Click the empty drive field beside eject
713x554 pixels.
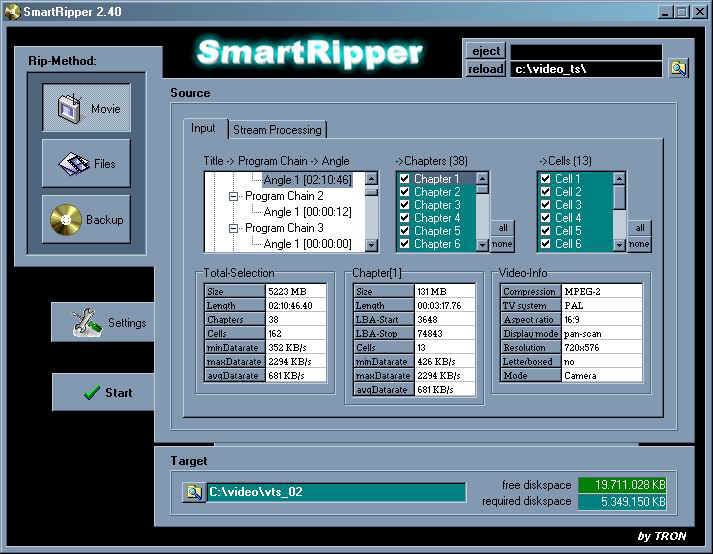click(x=586, y=51)
